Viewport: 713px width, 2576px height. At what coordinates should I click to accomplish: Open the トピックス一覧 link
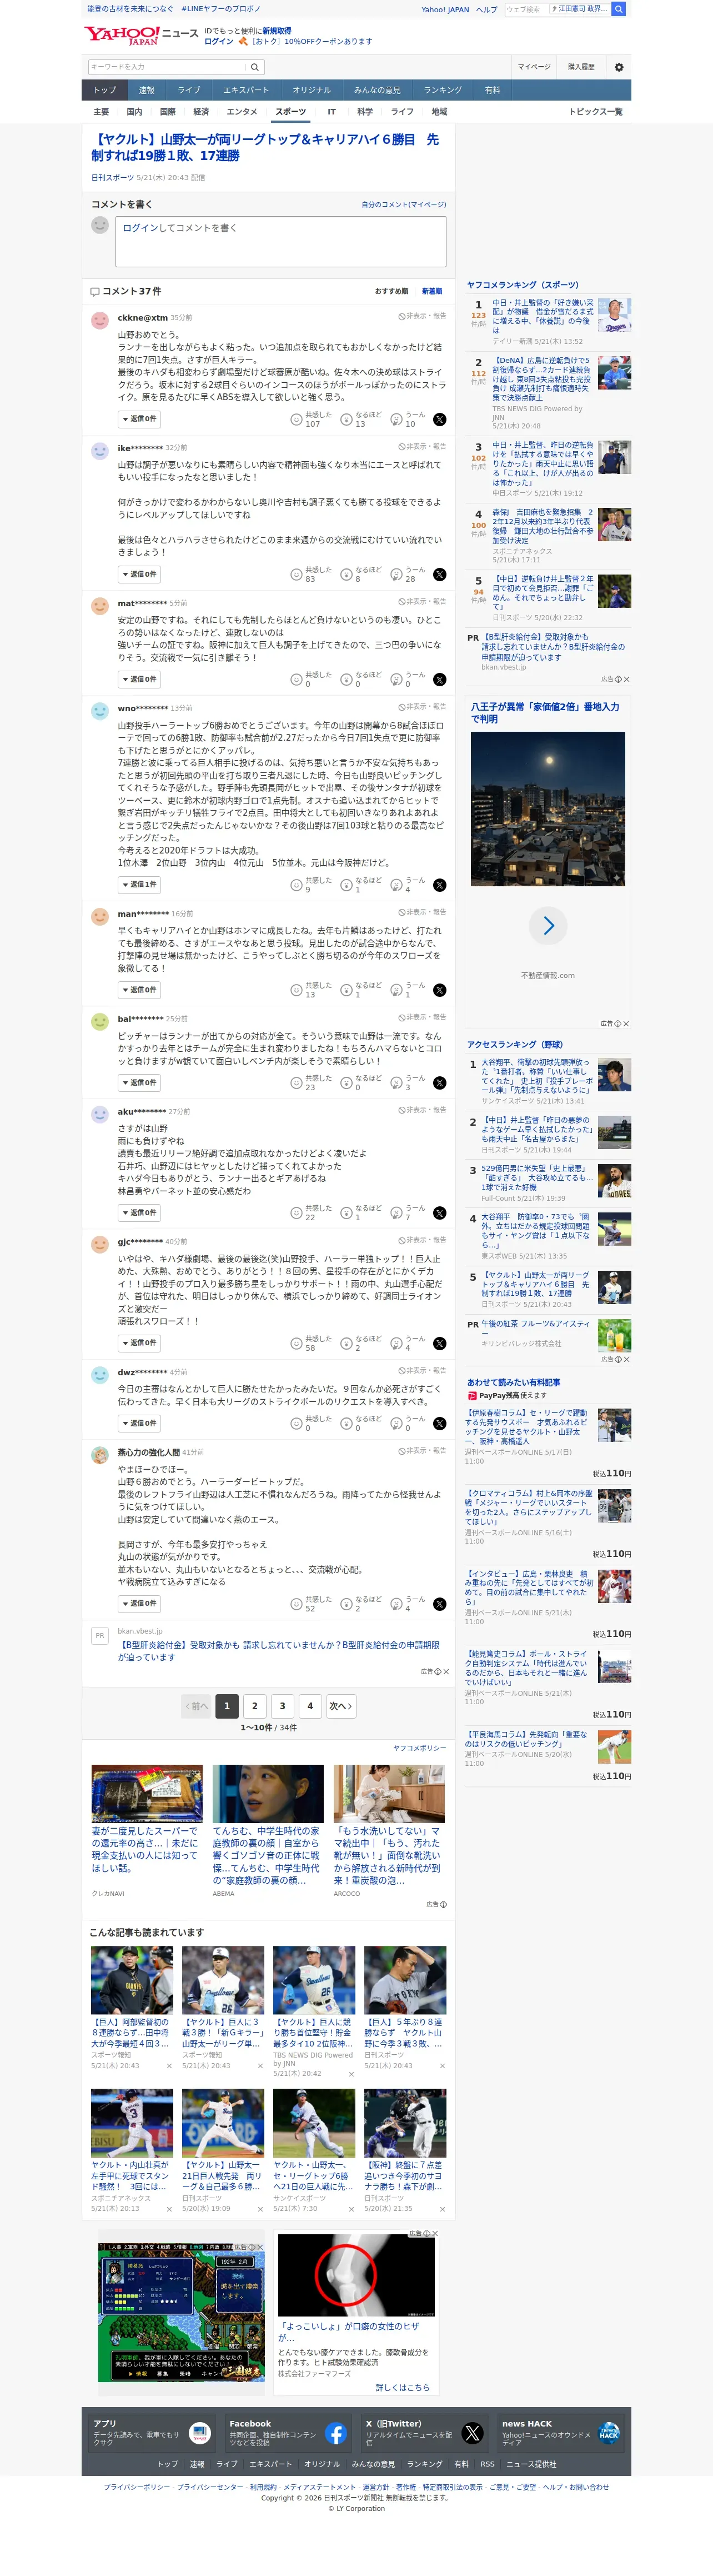pos(596,112)
